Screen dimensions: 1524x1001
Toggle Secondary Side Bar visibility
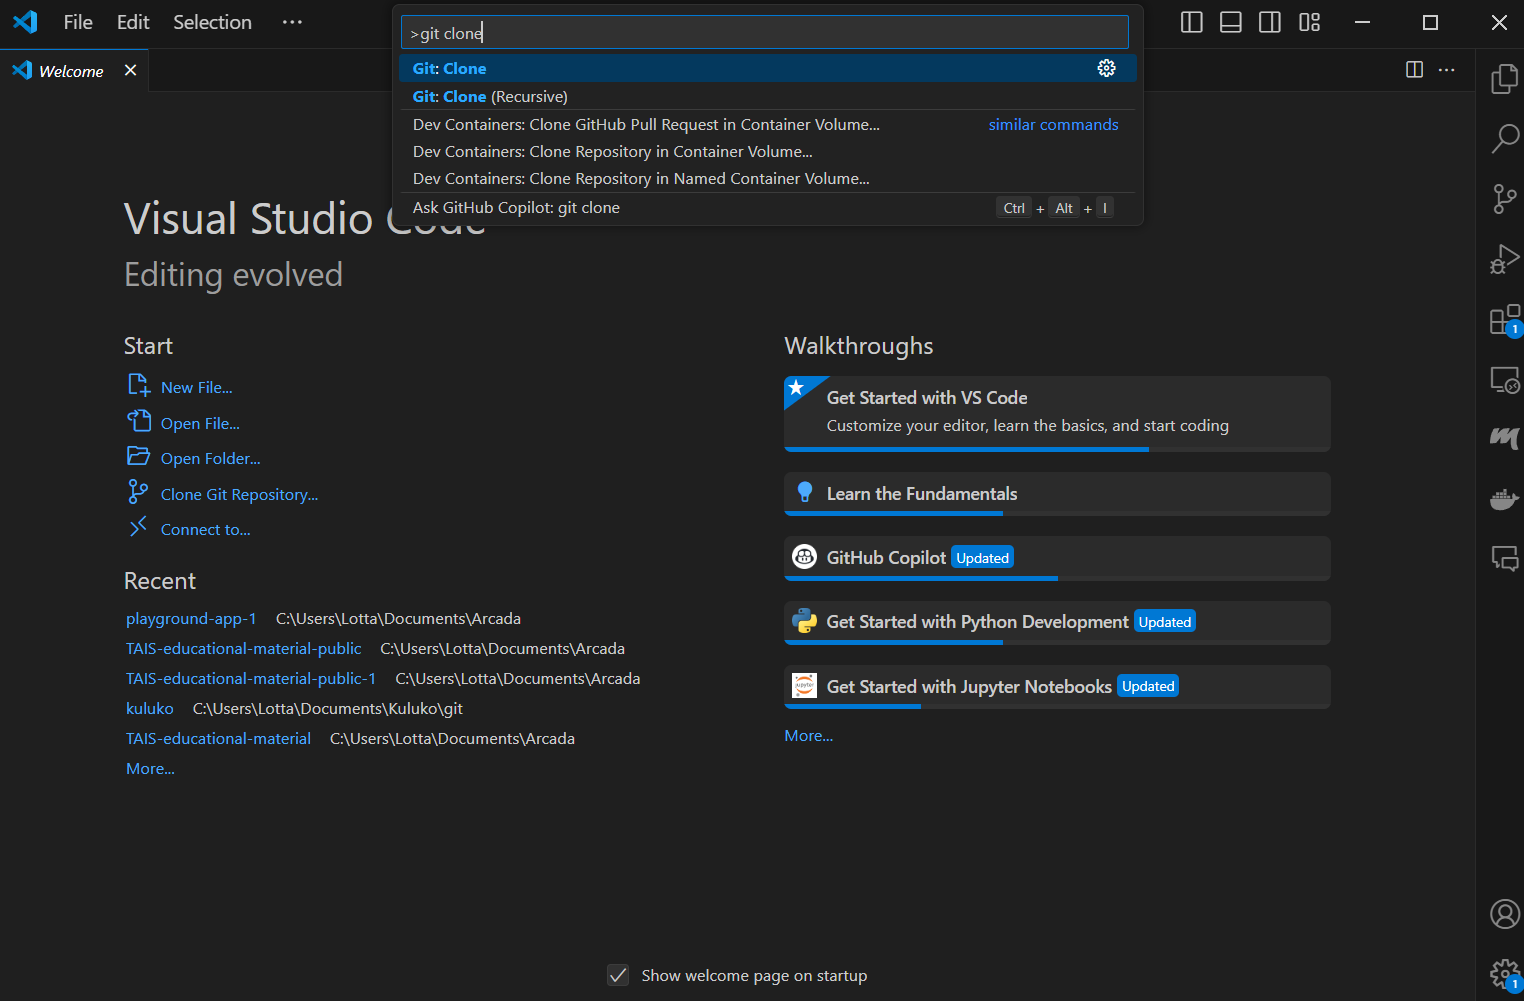(1270, 22)
